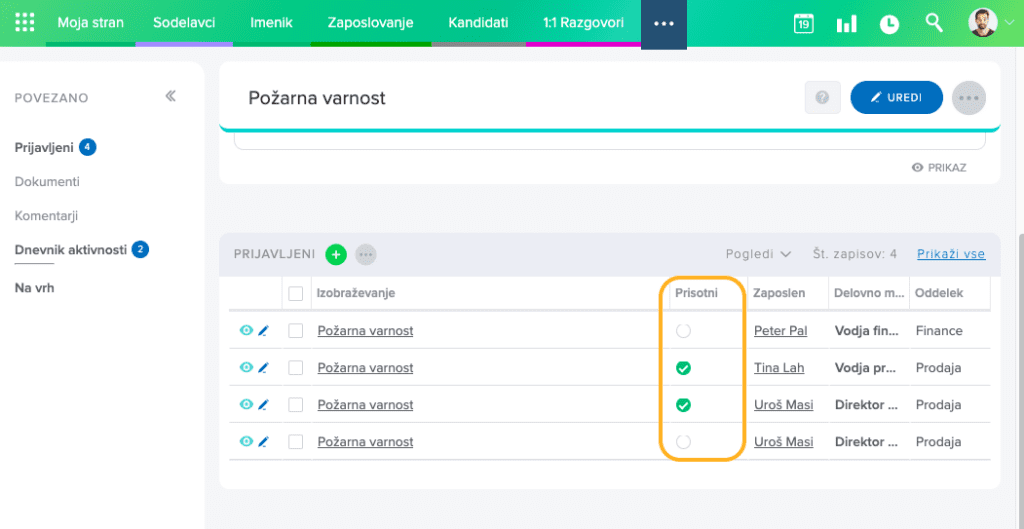View Peter Pal row with eye icon
Image resolution: width=1024 pixels, height=529 pixels.
pos(246,330)
